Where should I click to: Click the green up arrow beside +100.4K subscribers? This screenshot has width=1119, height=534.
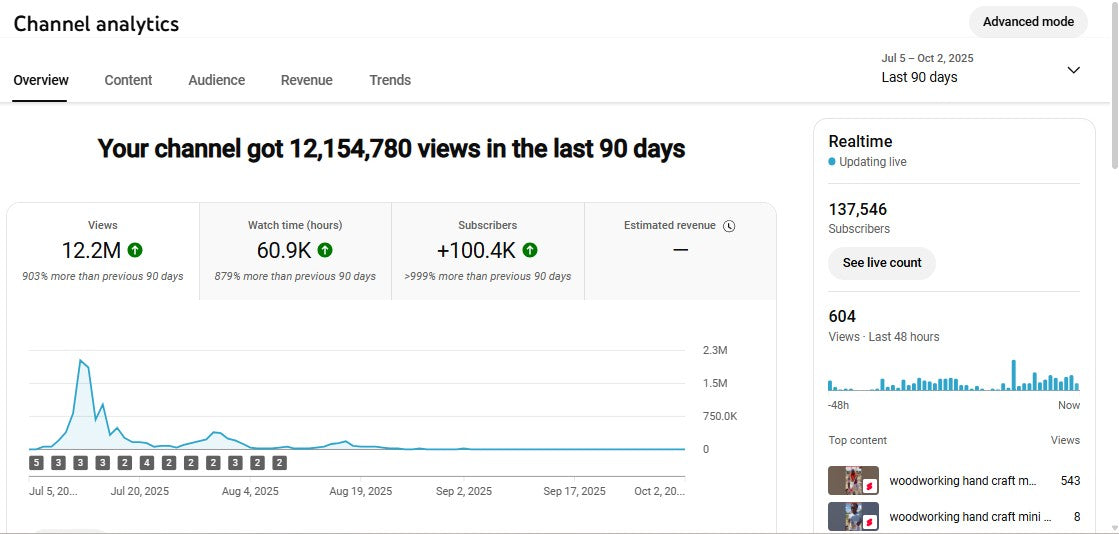point(530,250)
